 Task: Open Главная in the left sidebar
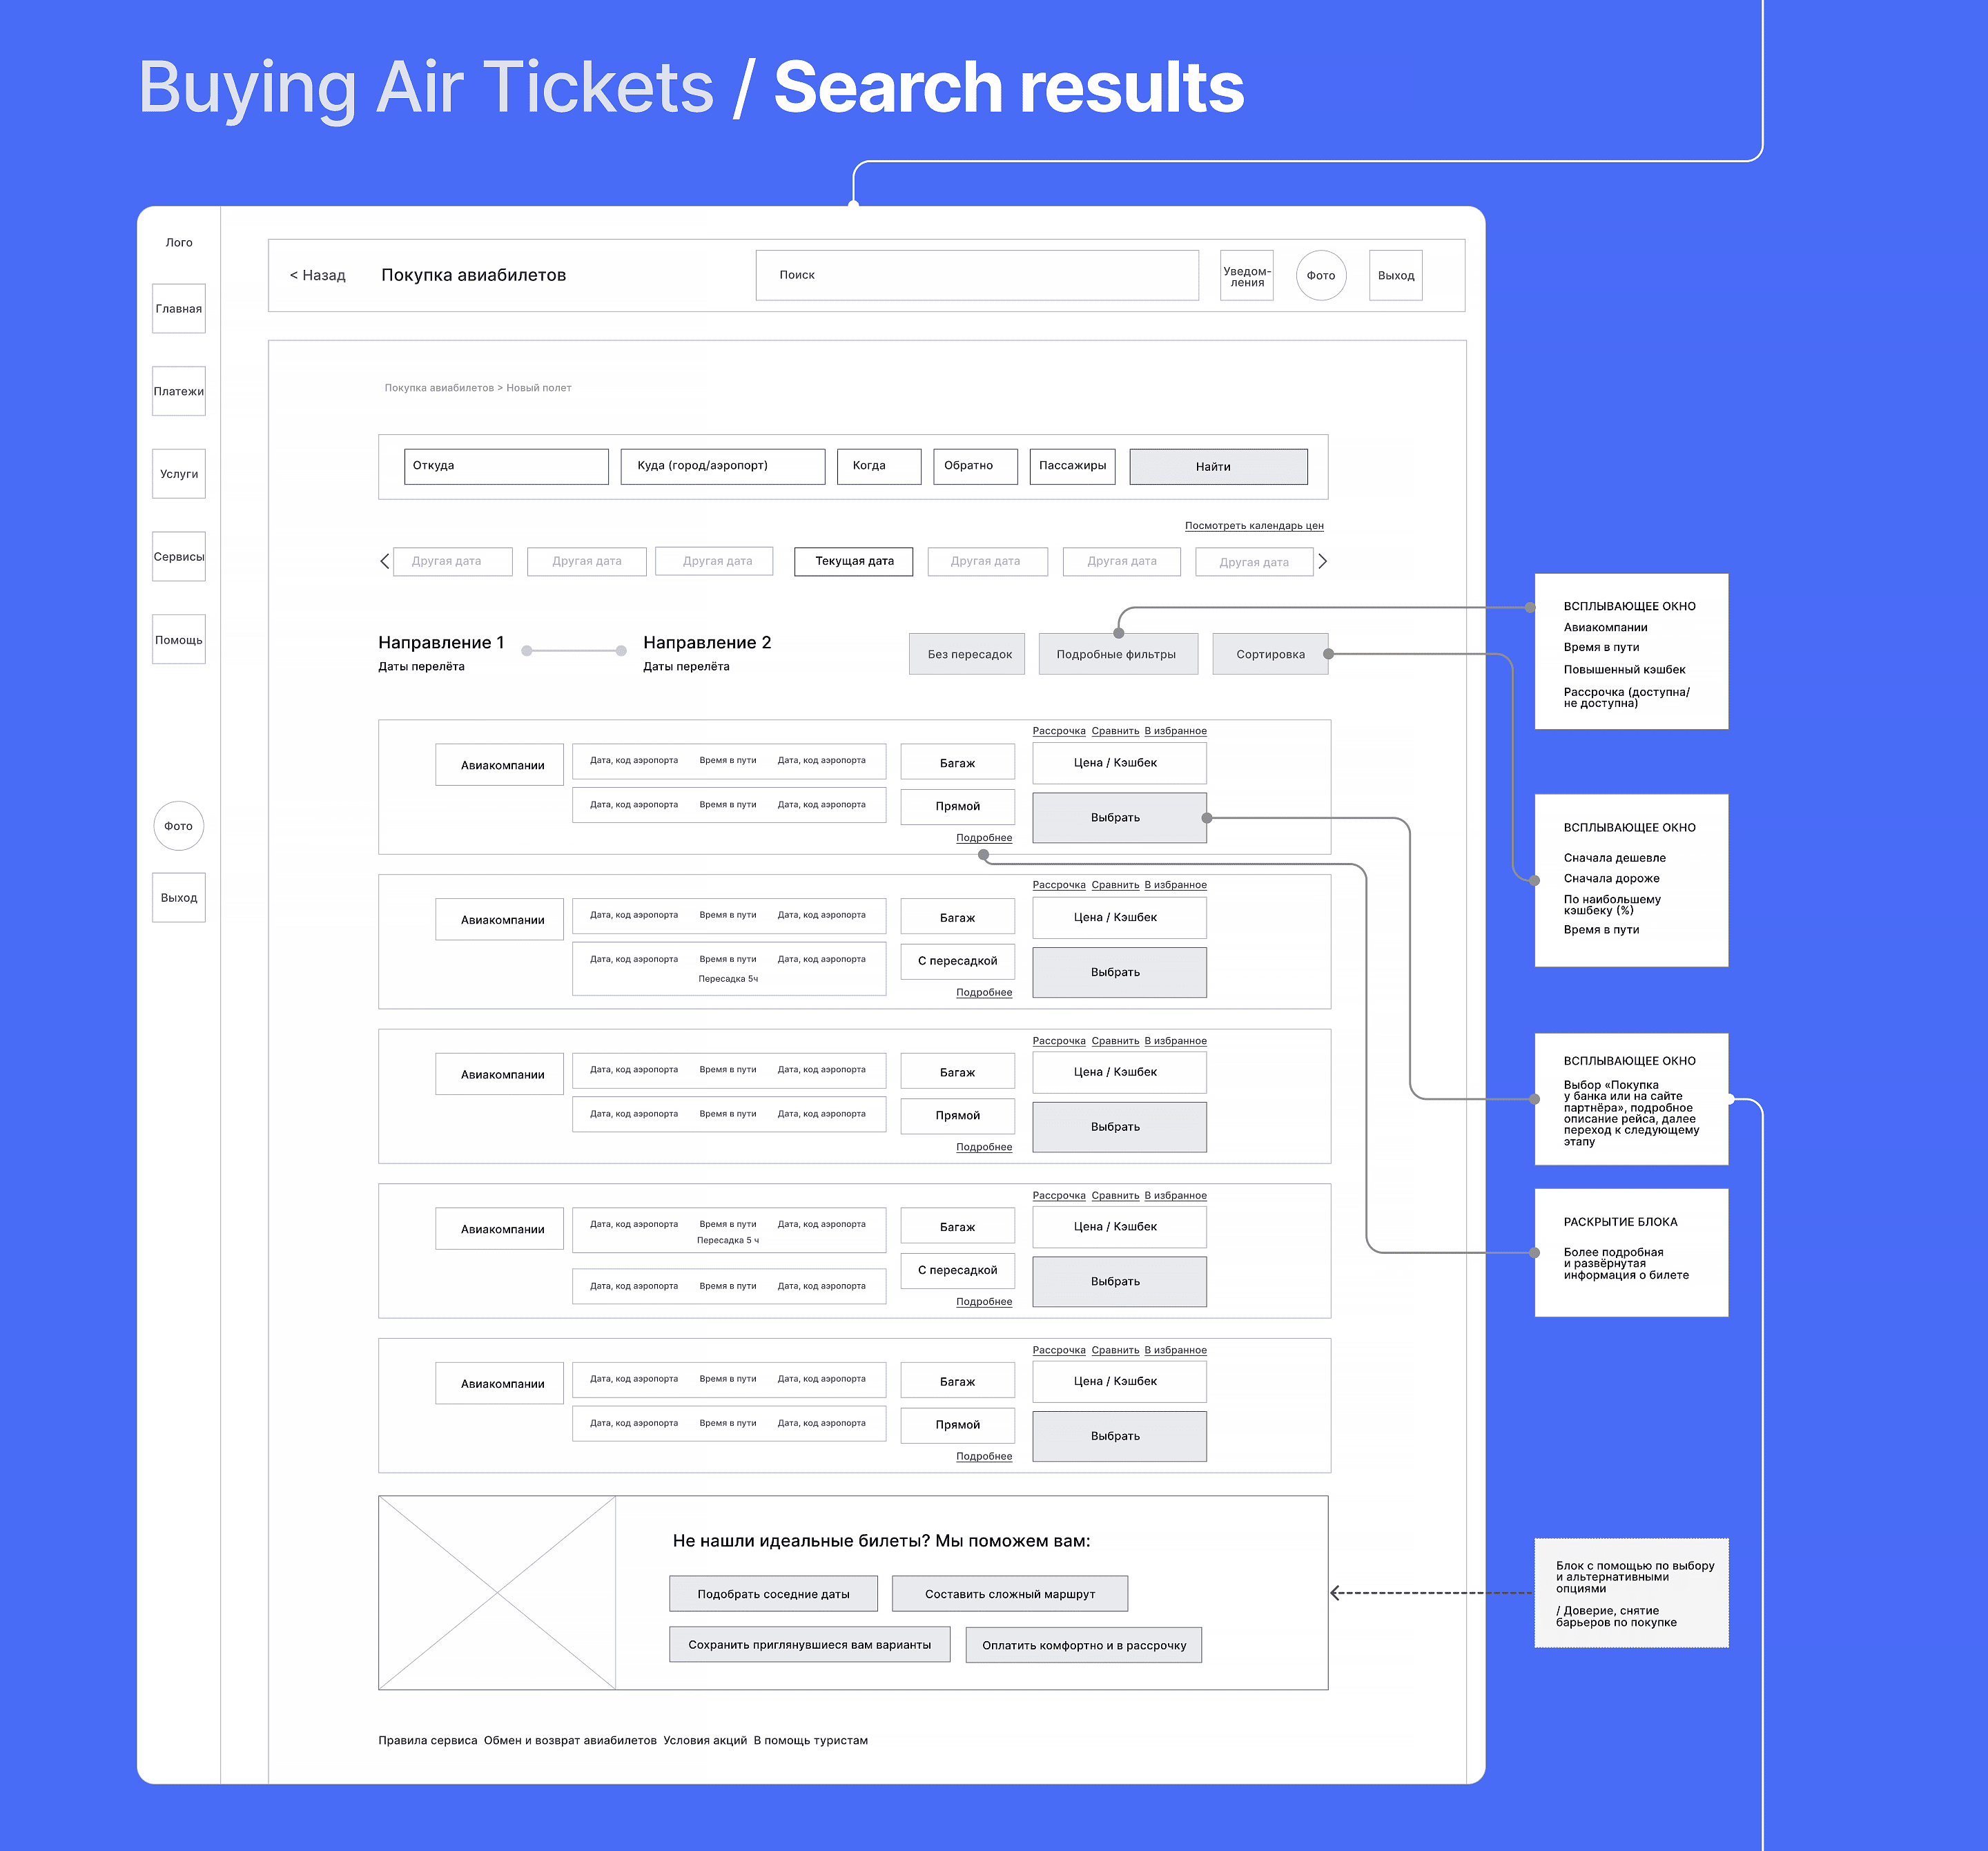(x=179, y=309)
